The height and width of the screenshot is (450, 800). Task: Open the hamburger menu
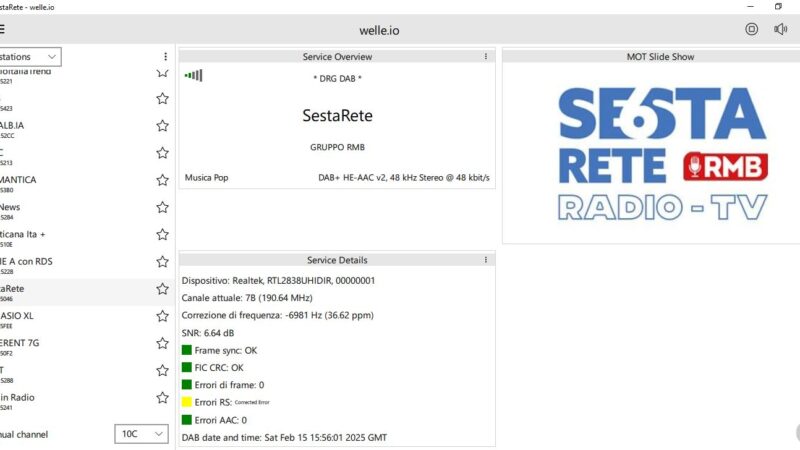click(x=2, y=30)
